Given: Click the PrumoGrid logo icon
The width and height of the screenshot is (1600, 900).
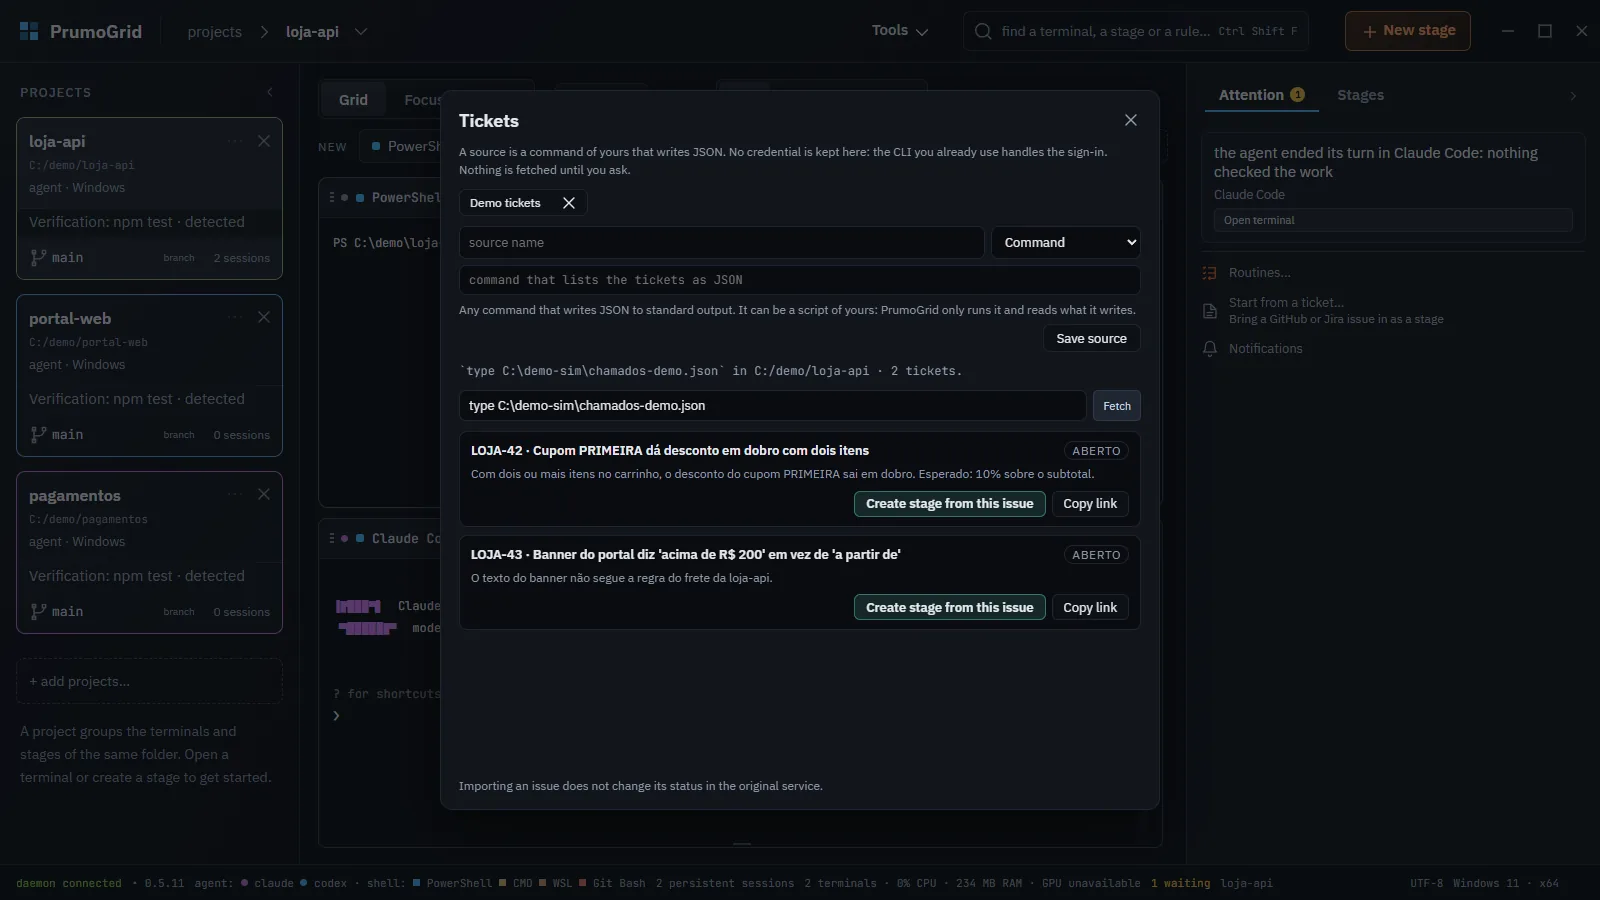Looking at the screenshot, I should click(x=29, y=31).
